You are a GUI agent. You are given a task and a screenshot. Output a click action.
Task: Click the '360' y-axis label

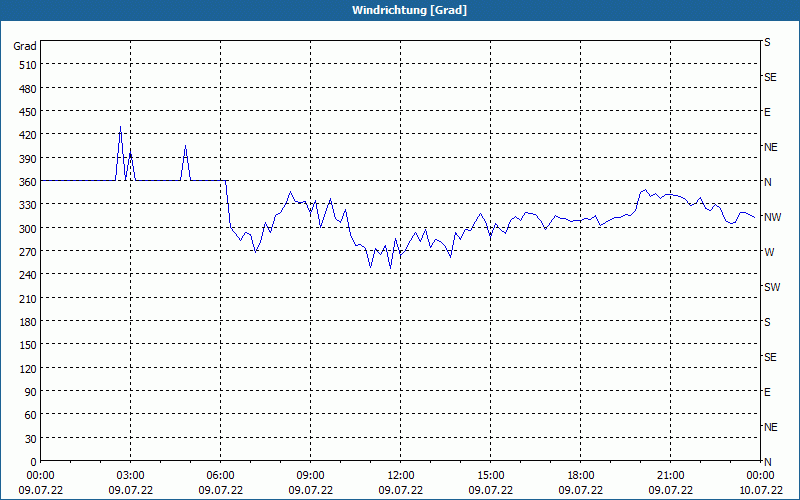(x=28, y=182)
